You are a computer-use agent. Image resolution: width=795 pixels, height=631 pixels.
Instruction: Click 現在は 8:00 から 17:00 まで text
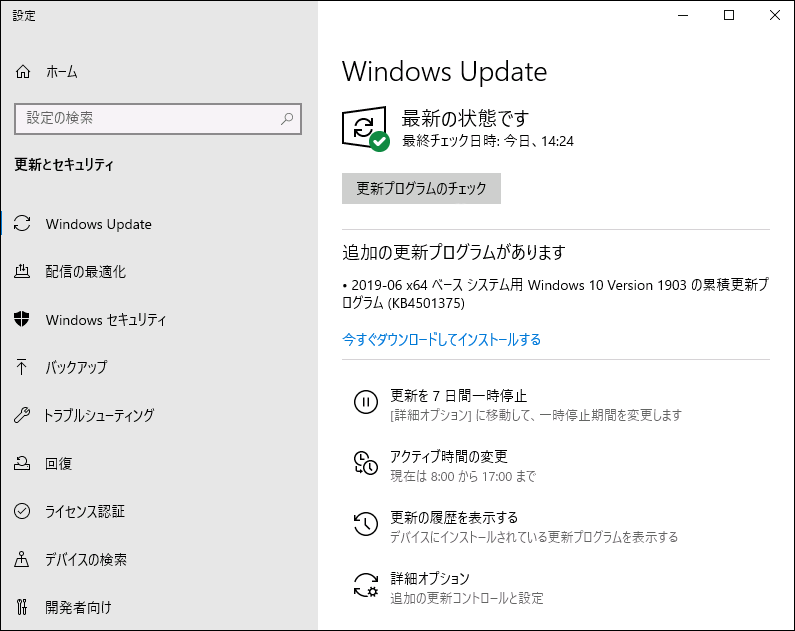[463, 476]
